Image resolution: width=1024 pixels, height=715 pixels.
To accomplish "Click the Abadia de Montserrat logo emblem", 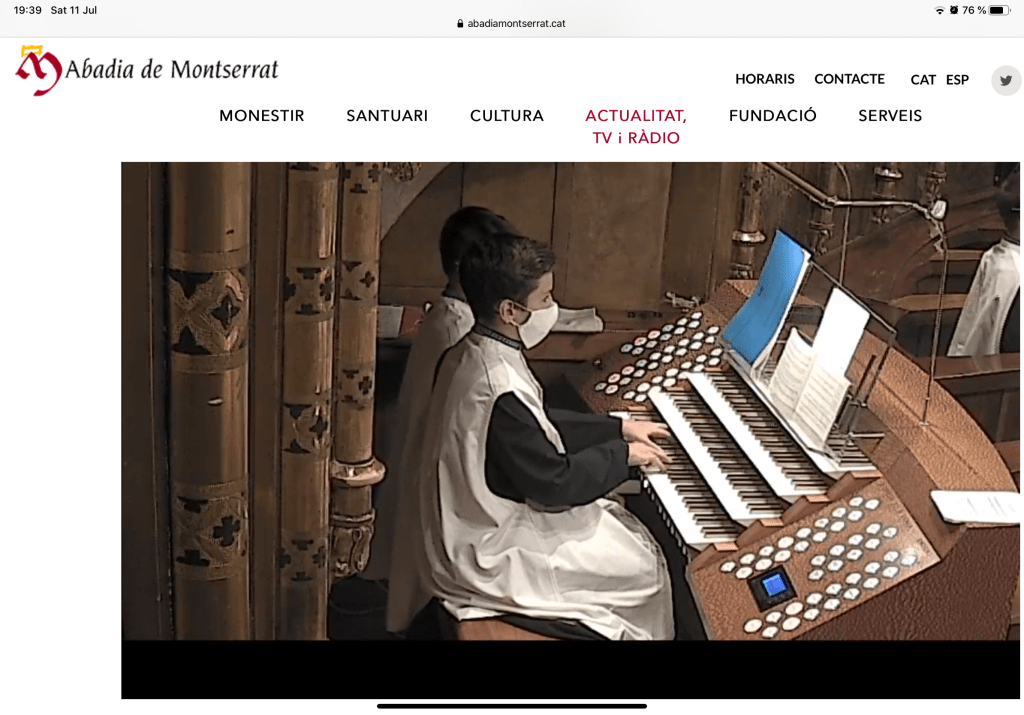I will [x=39, y=71].
